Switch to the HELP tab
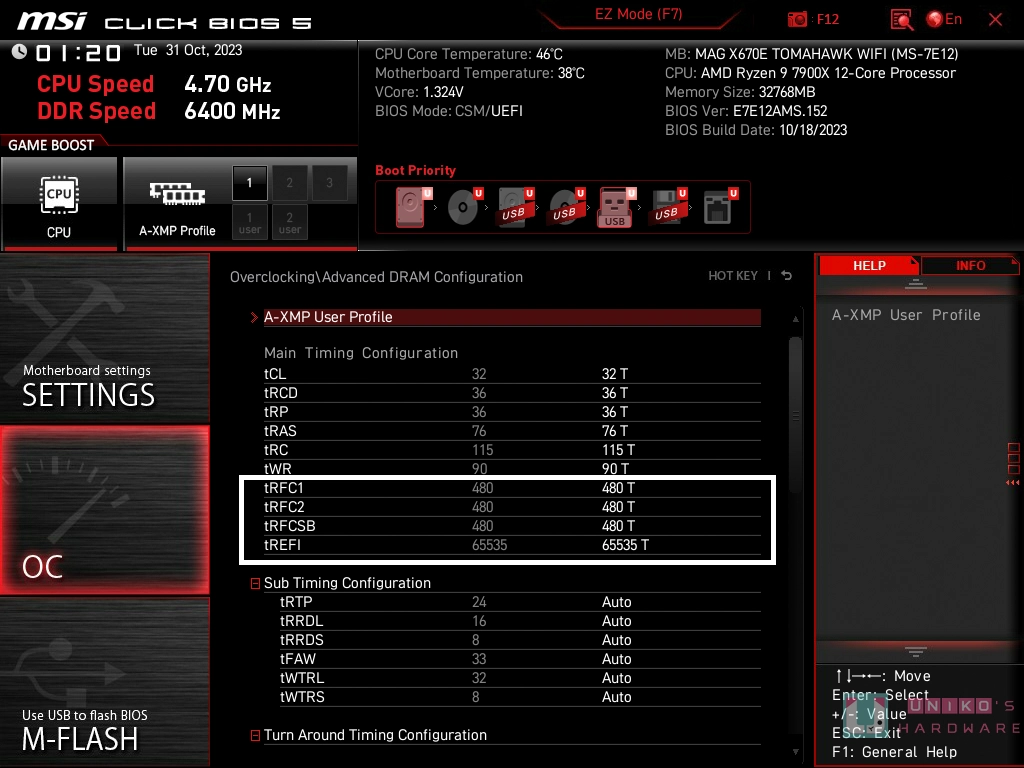1024x768 pixels. tap(869, 265)
